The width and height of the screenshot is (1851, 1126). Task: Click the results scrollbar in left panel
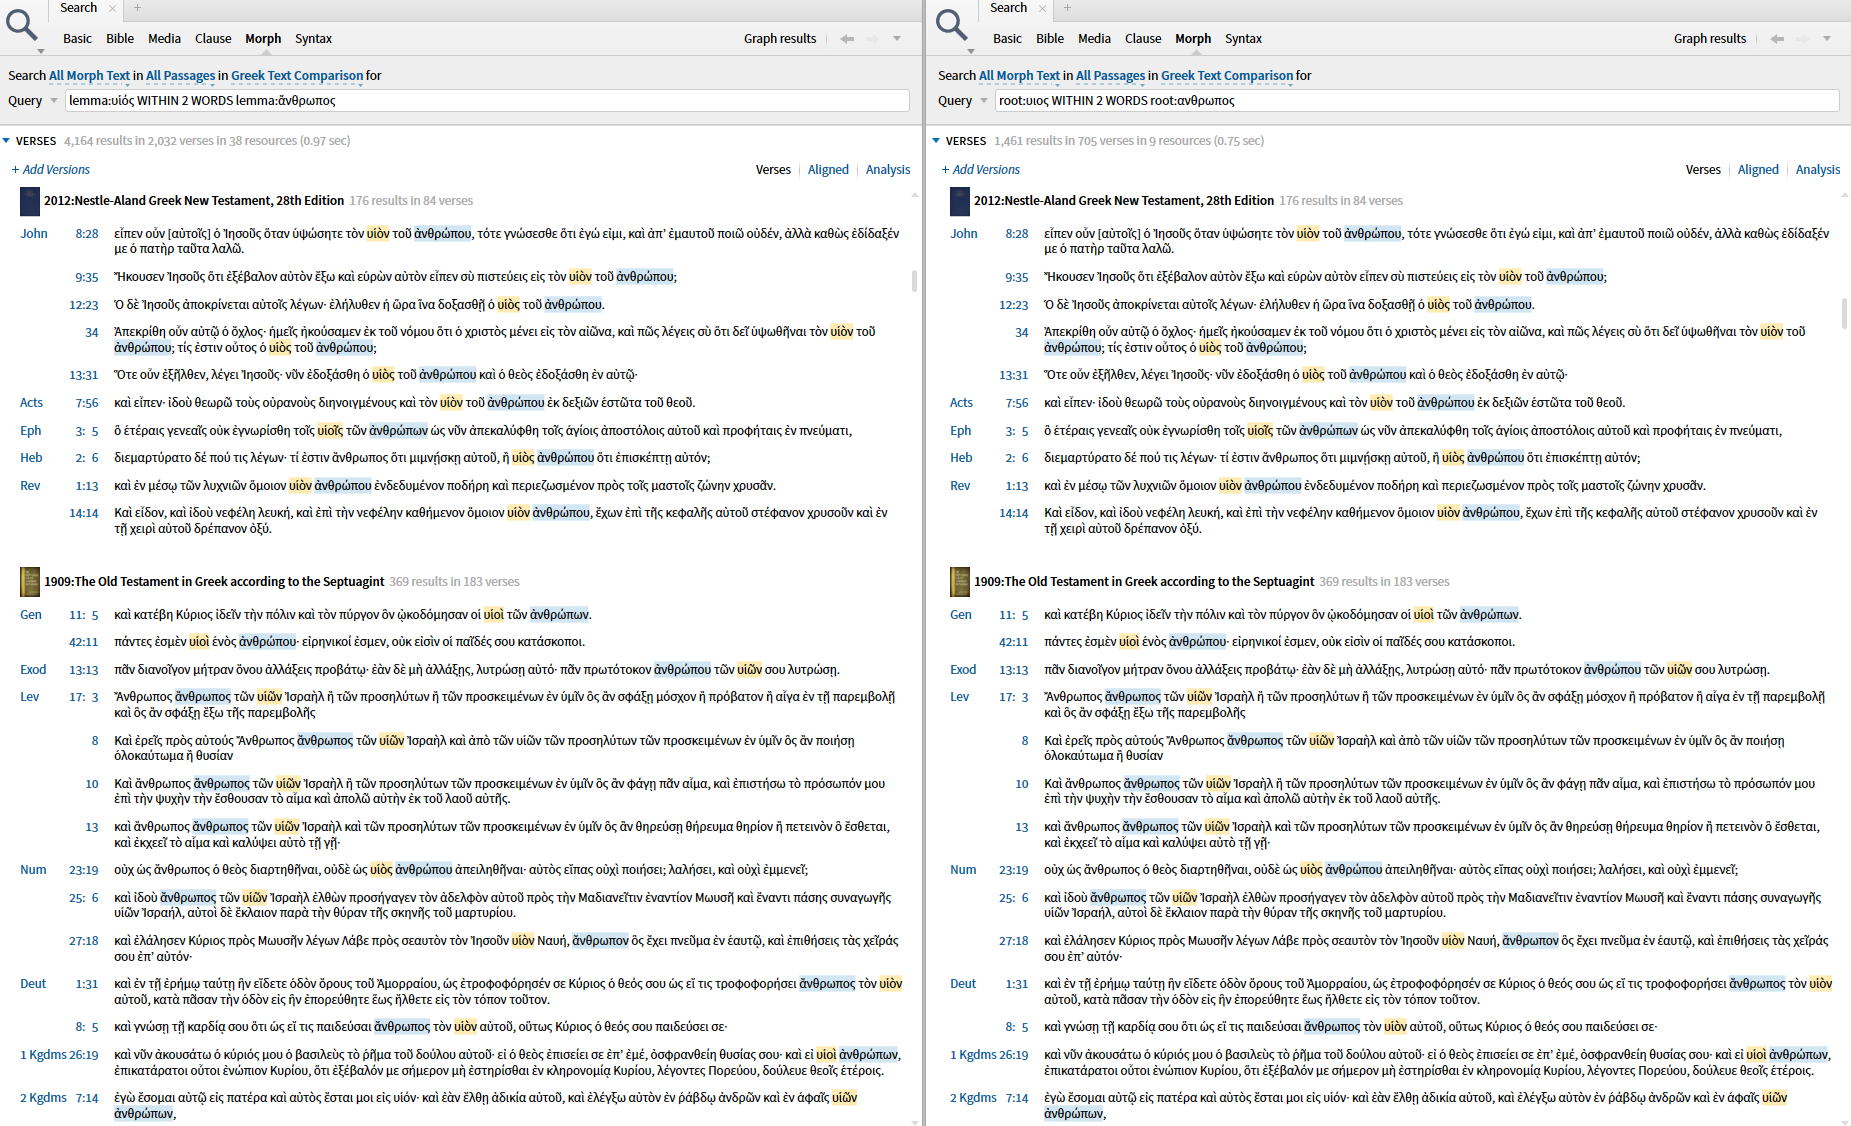click(914, 281)
